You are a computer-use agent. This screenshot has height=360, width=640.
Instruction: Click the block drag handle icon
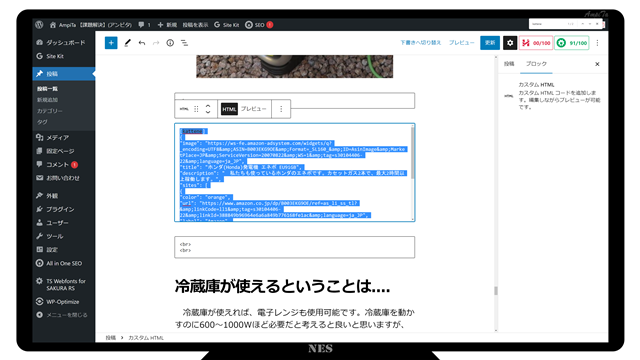pyautogui.click(x=196, y=109)
